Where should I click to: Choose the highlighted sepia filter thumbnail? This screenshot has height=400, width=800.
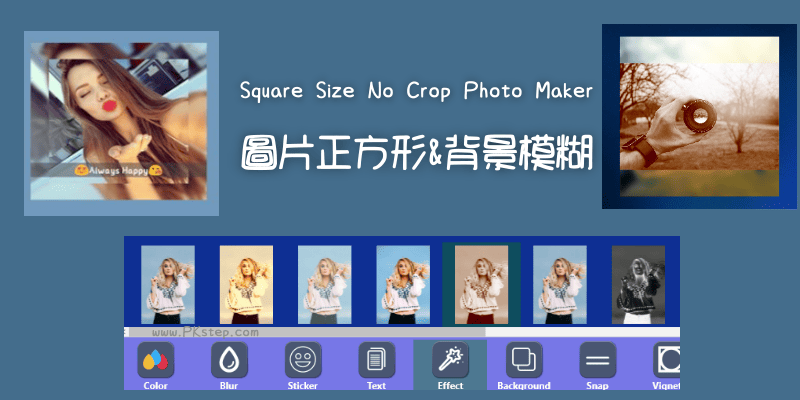click(x=482, y=285)
